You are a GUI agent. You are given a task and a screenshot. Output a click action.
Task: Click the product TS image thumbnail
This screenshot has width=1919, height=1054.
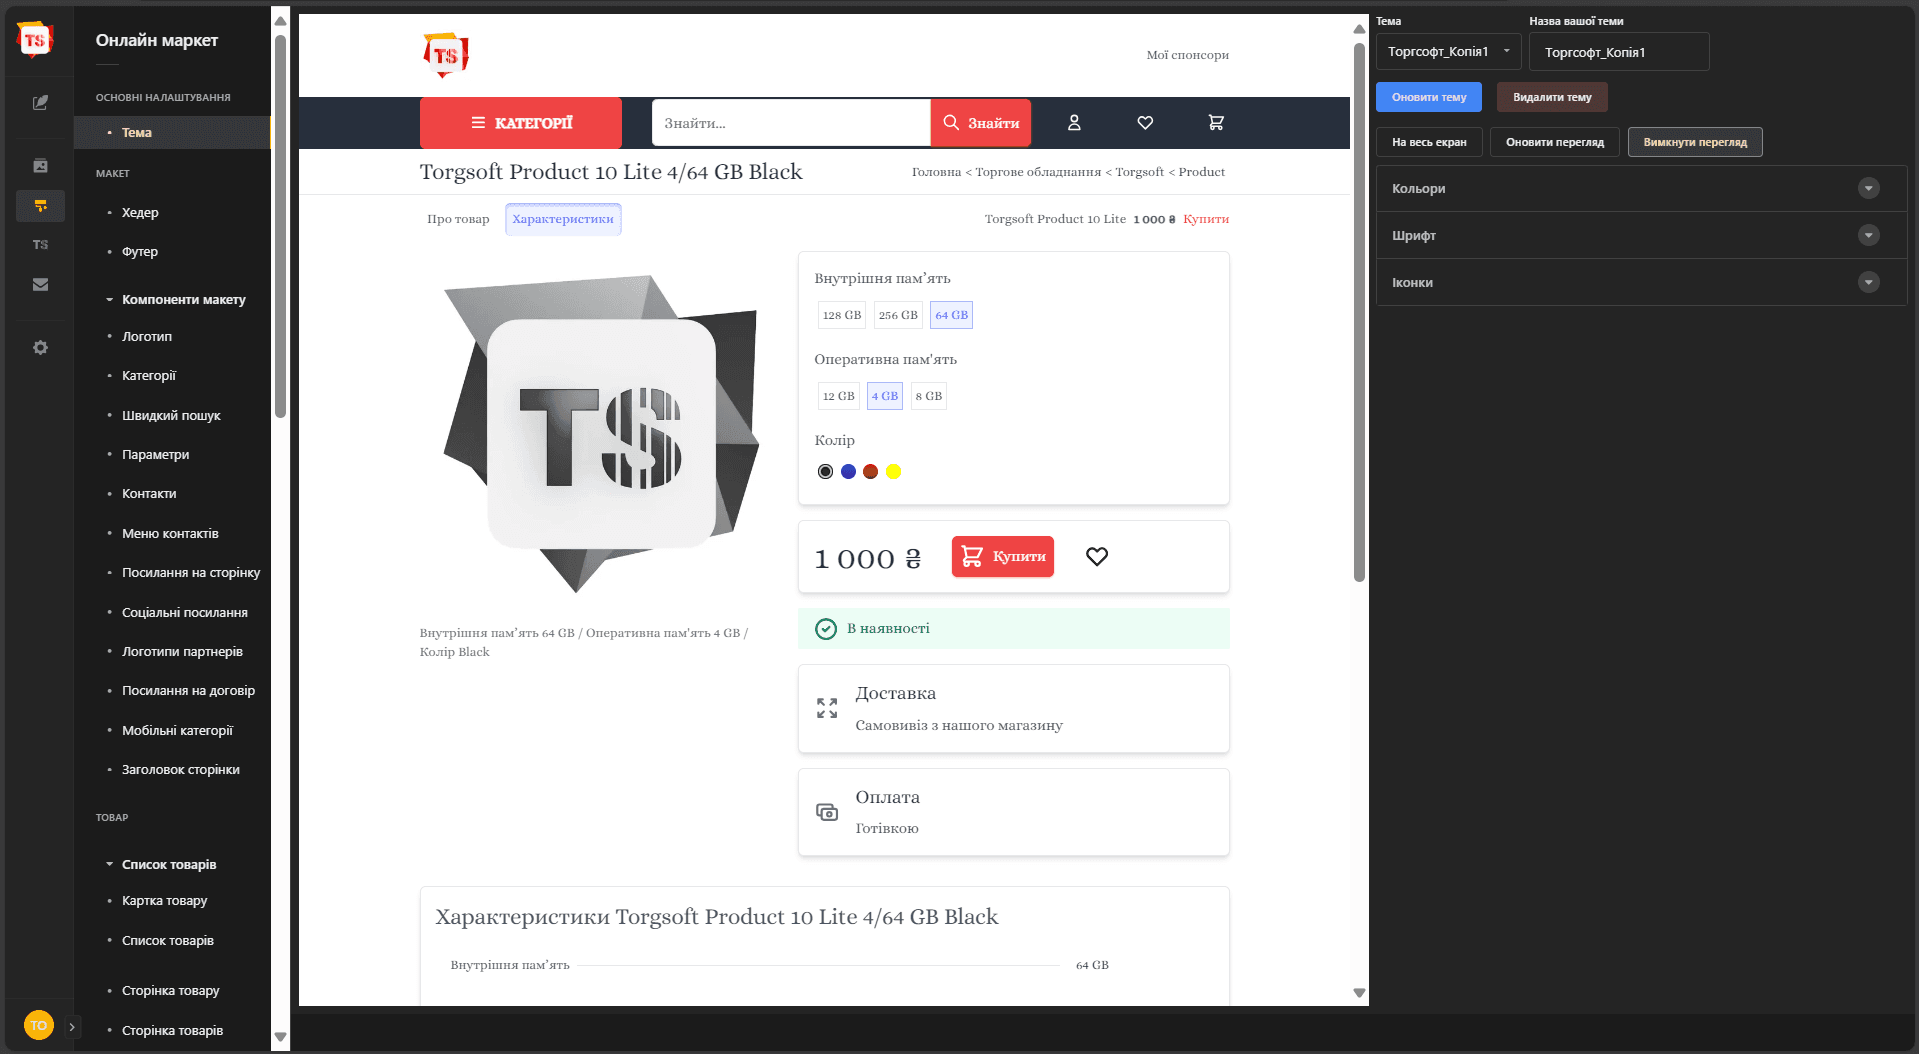601,432
